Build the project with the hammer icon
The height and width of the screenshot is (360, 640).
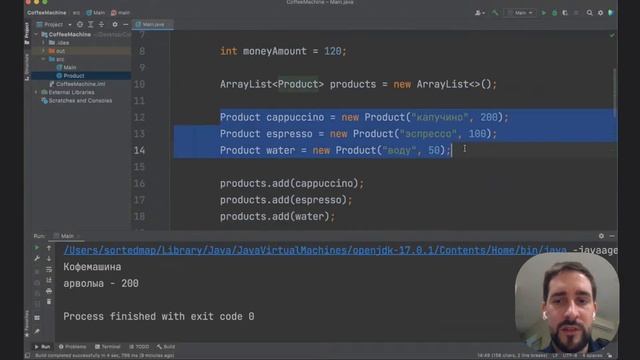(x=495, y=13)
